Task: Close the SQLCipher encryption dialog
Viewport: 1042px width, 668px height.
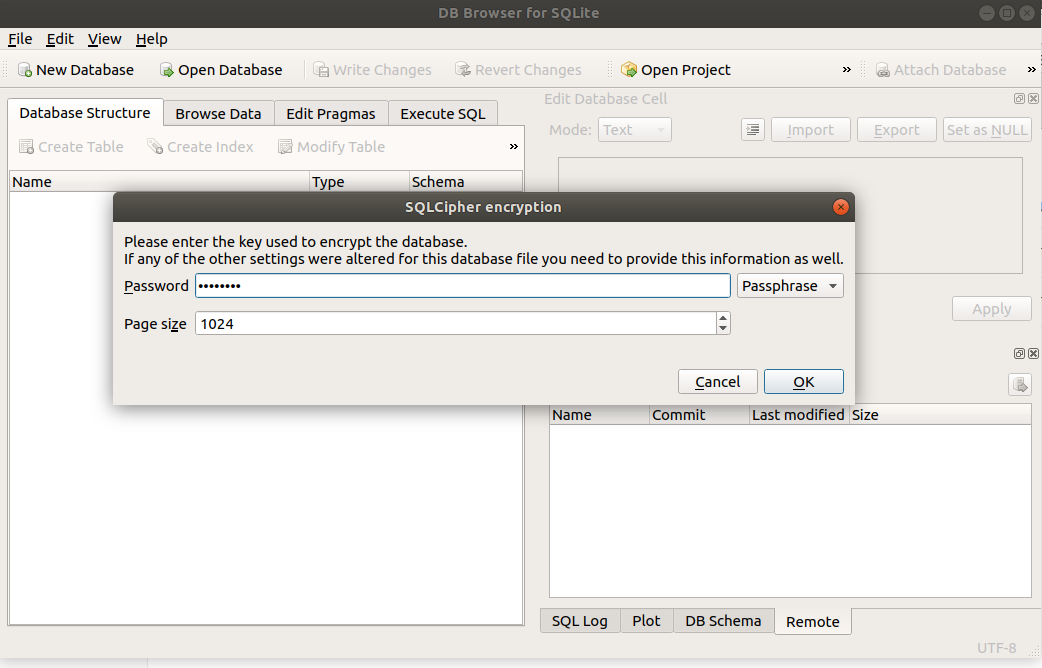Action: tap(841, 207)
